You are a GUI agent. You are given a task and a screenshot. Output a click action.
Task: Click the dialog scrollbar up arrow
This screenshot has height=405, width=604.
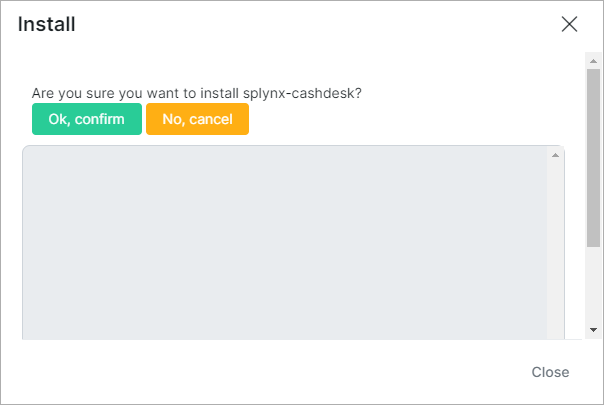tap(593, 61)
